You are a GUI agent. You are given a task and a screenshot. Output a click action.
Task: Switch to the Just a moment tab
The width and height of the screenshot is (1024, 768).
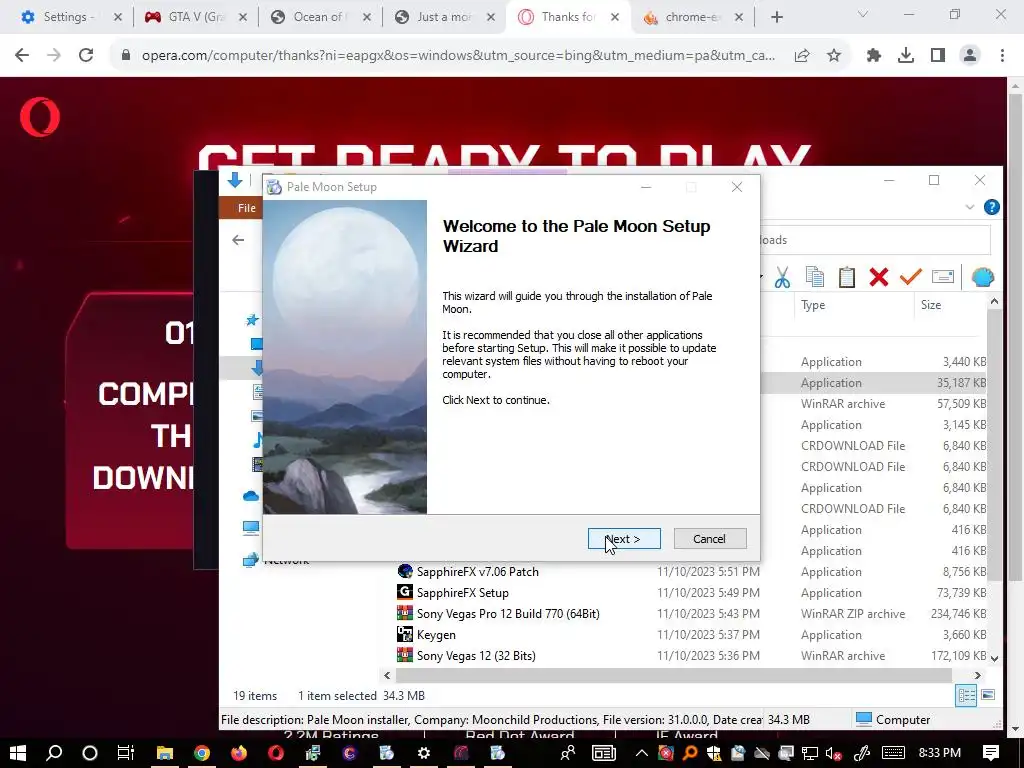(444, 17)
